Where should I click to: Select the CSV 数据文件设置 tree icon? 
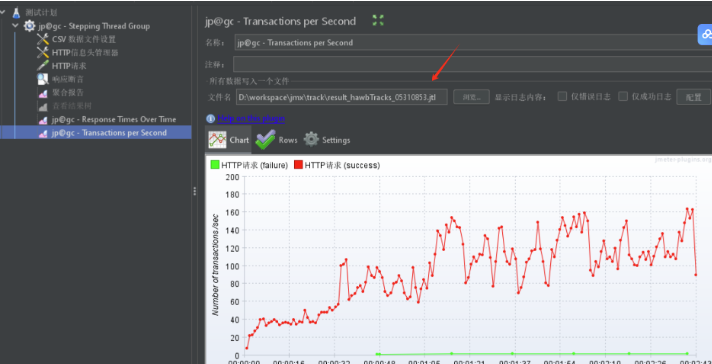point(43,39)
